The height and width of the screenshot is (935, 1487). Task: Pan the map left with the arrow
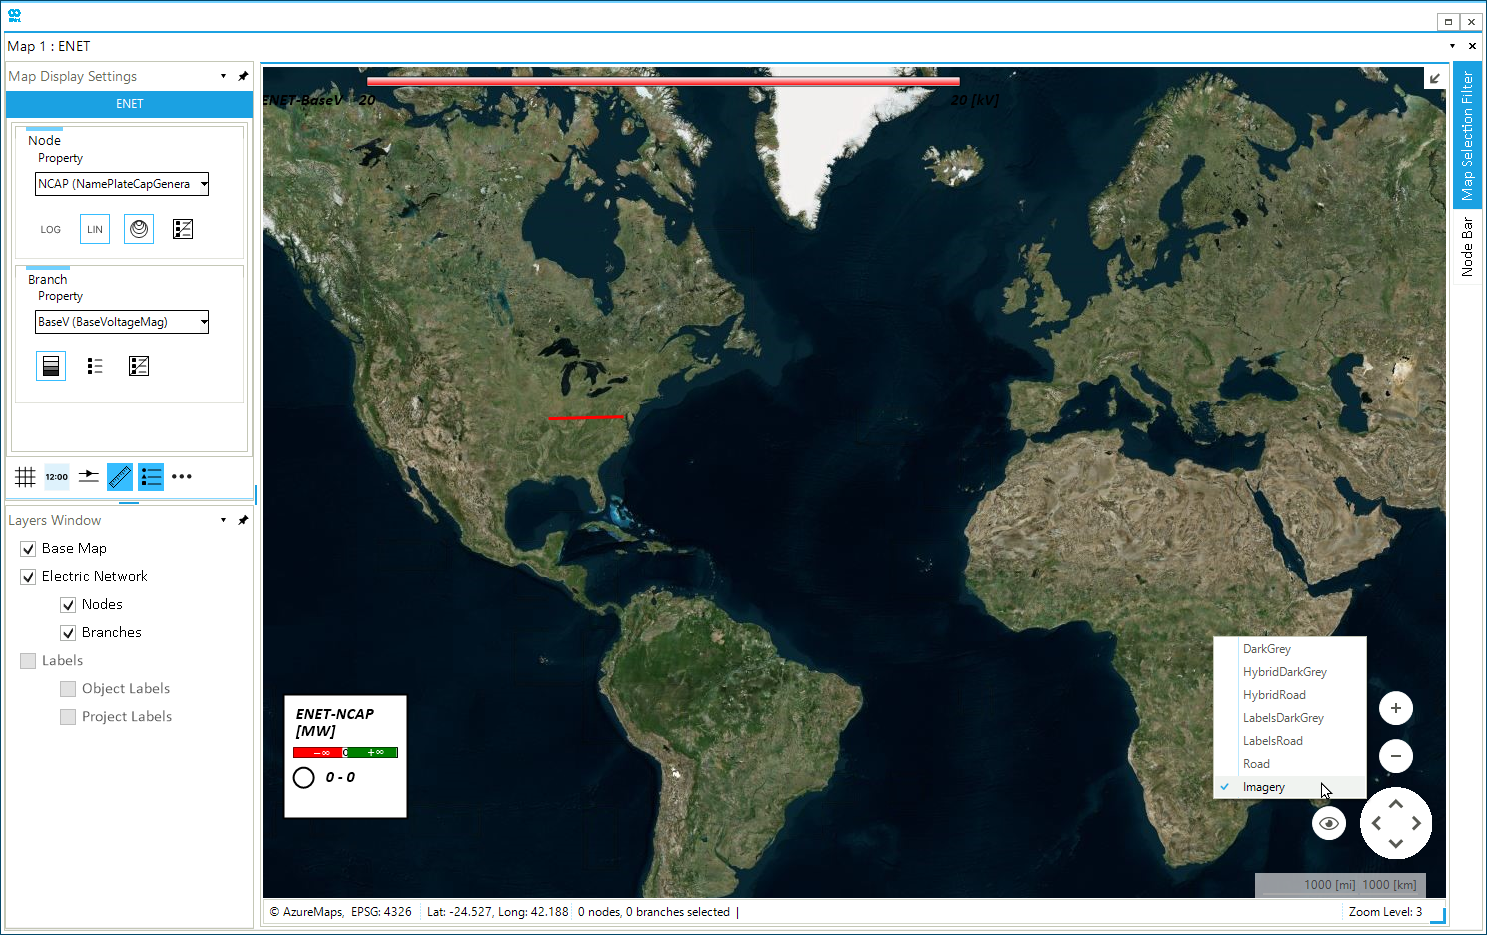(1376, 823)
